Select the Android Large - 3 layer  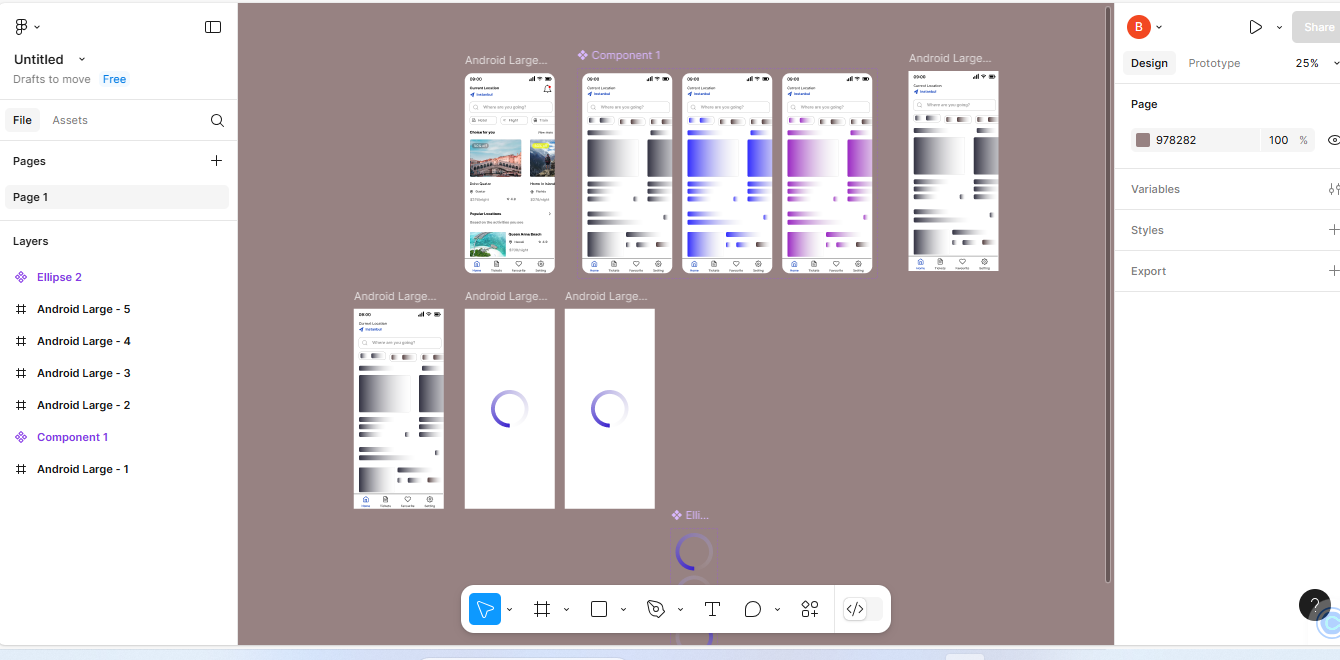pyautogui.click(x=84, y=372)
